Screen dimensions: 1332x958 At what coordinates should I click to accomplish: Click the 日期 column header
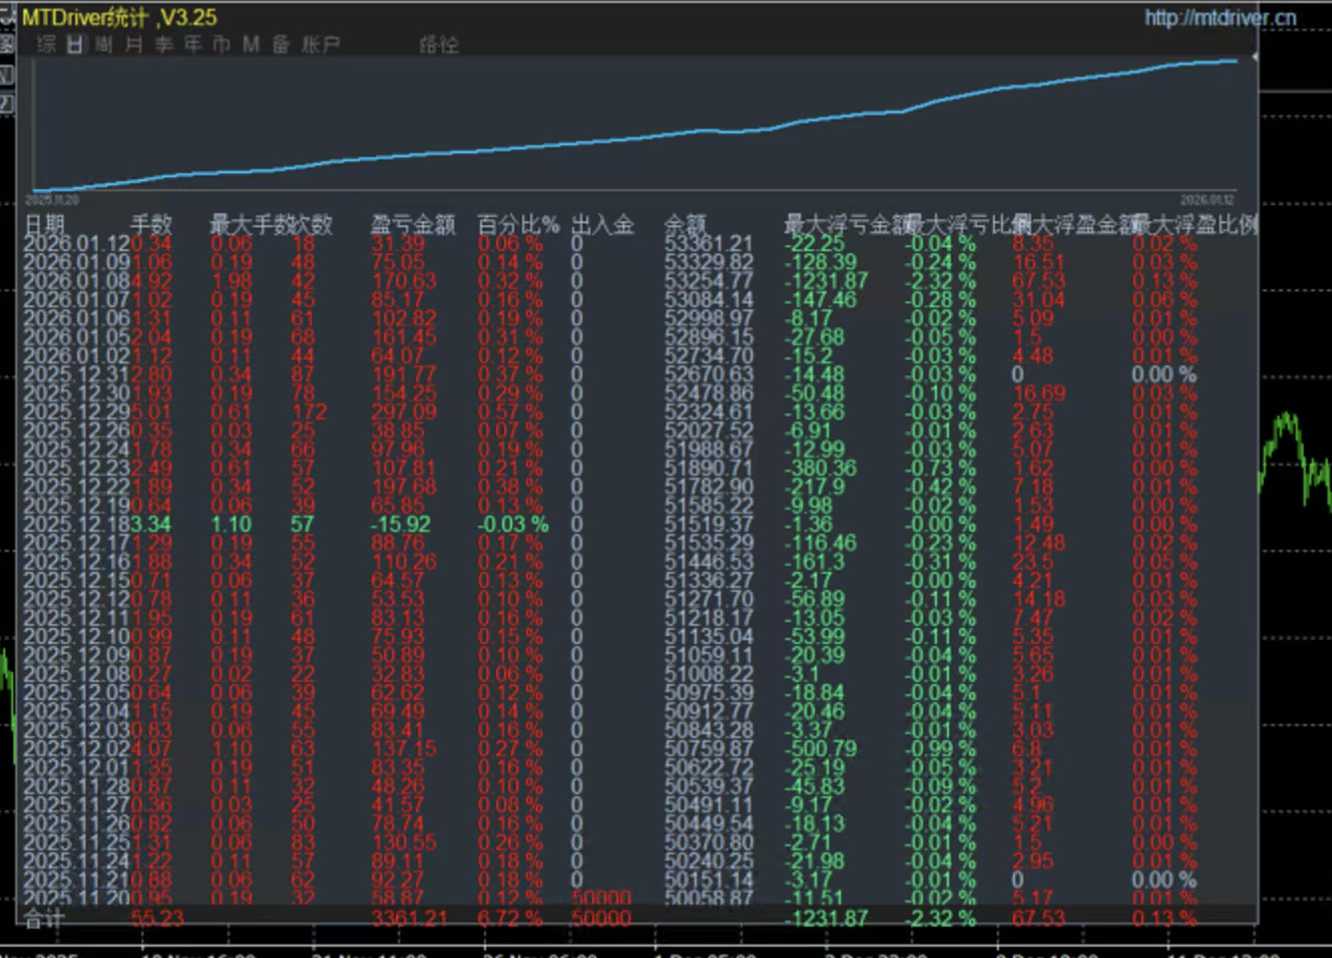pyautogui.click(x=44, y=224)
